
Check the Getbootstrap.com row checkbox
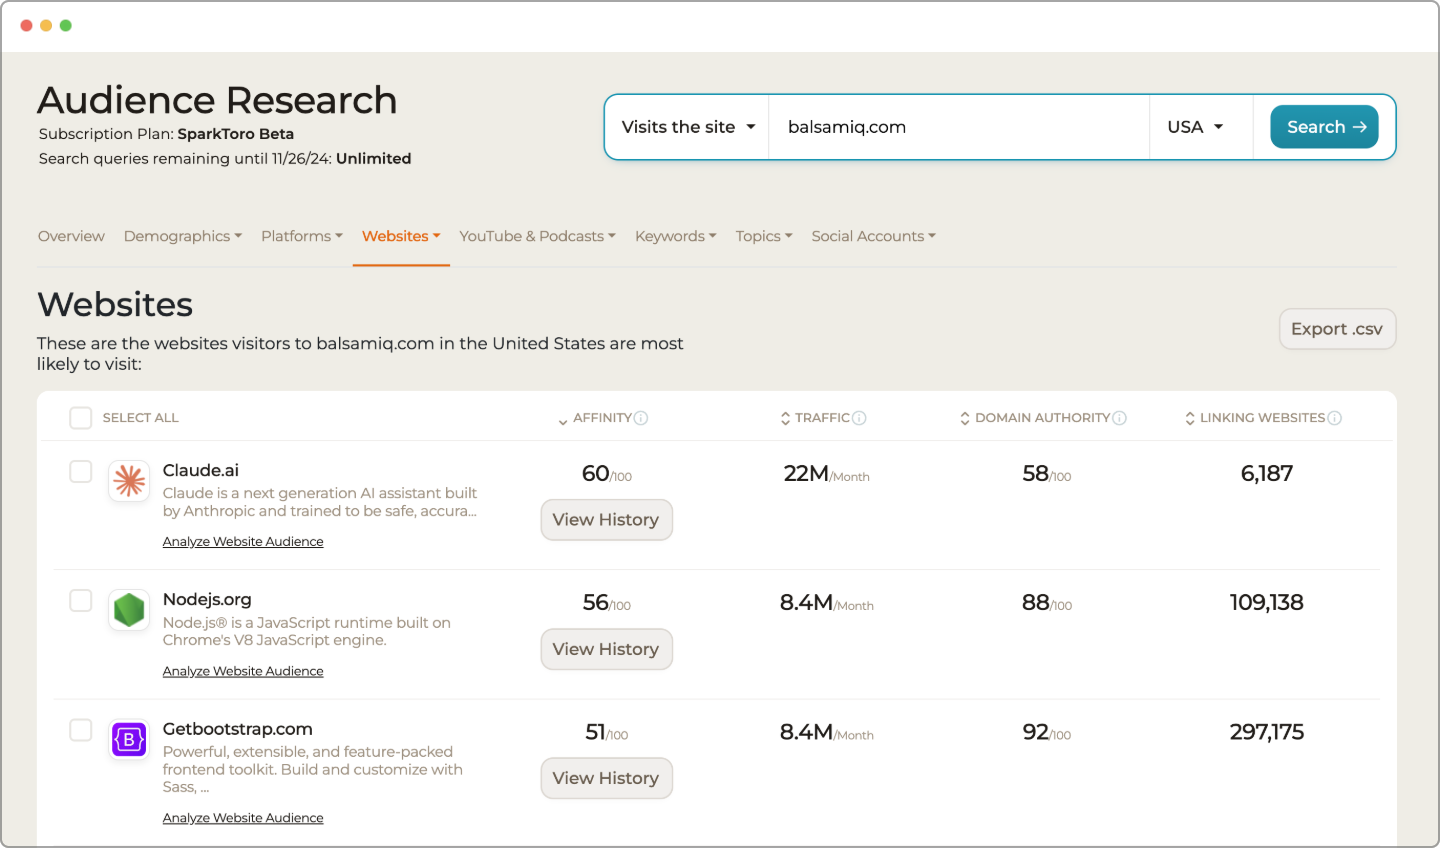[81, 730]
